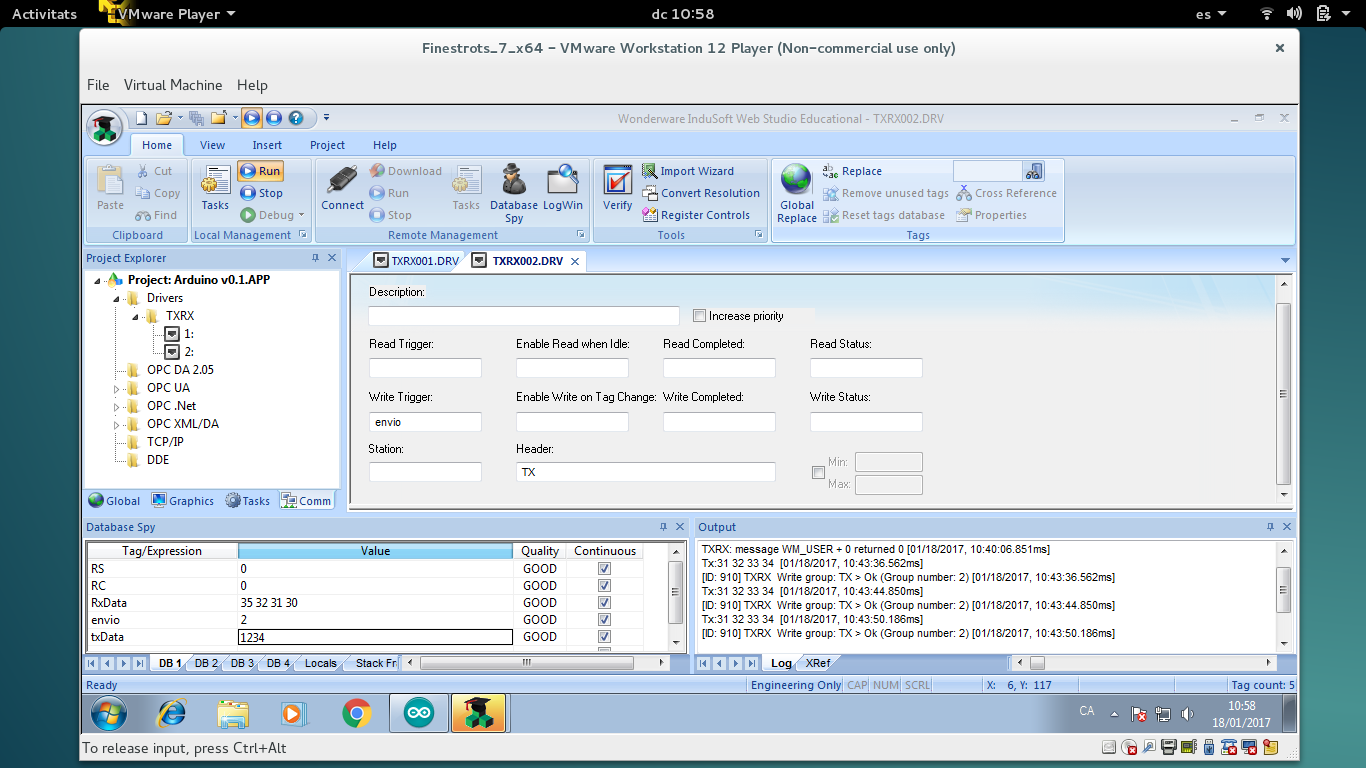This screenshot has height=768, width=1366.
Task: Uncheck Continuous for the RC tag
Action: tap(604, 586)
